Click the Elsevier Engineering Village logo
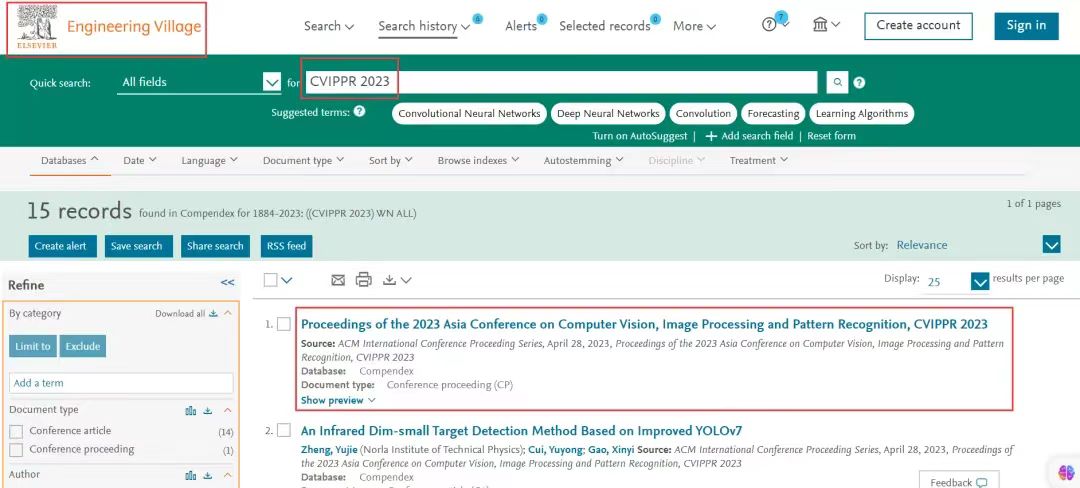This screenshot has height=488, width=1080. 108,28
